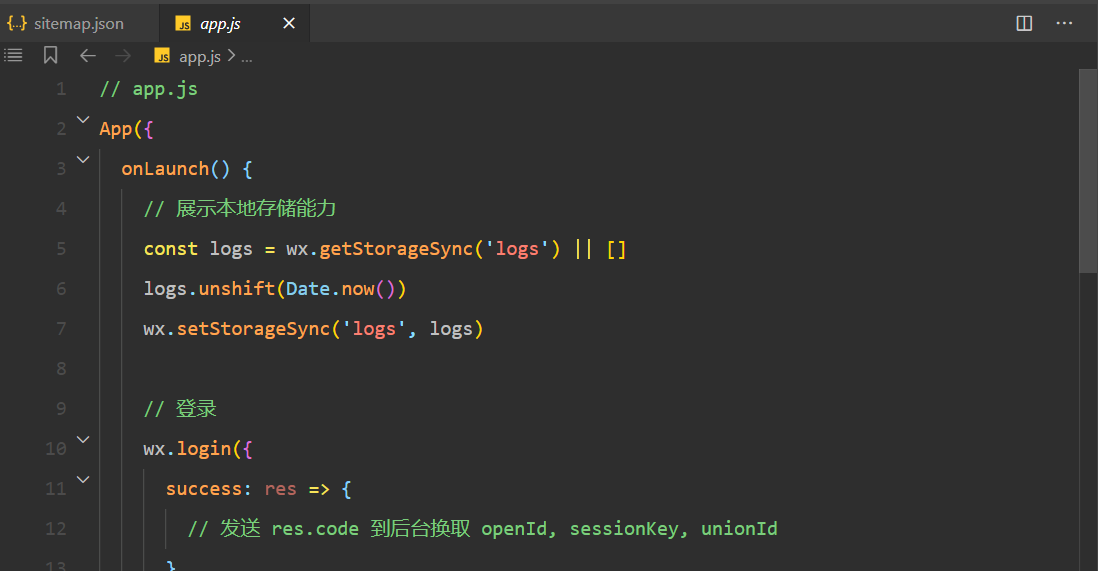Click 'sessionKey' in the line 12 comment
Image resolution: width=1098 pixels, height=571 pixels.
(623, 529)
